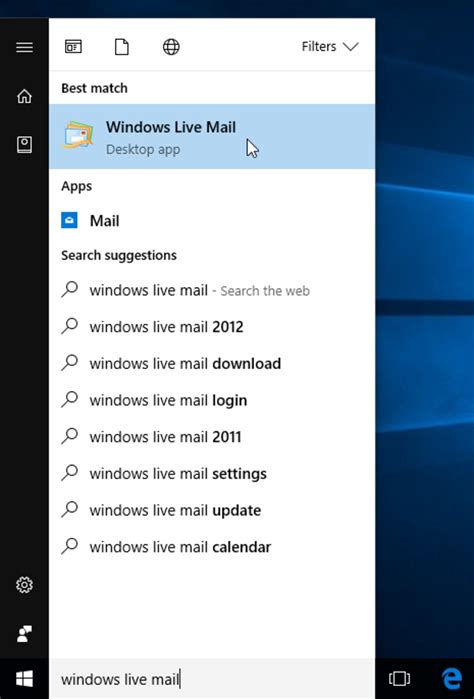The width and height of the screenshot is (474, 699).
Task: Select 'windows live mail calendar' suggestion
Action: 212,547
